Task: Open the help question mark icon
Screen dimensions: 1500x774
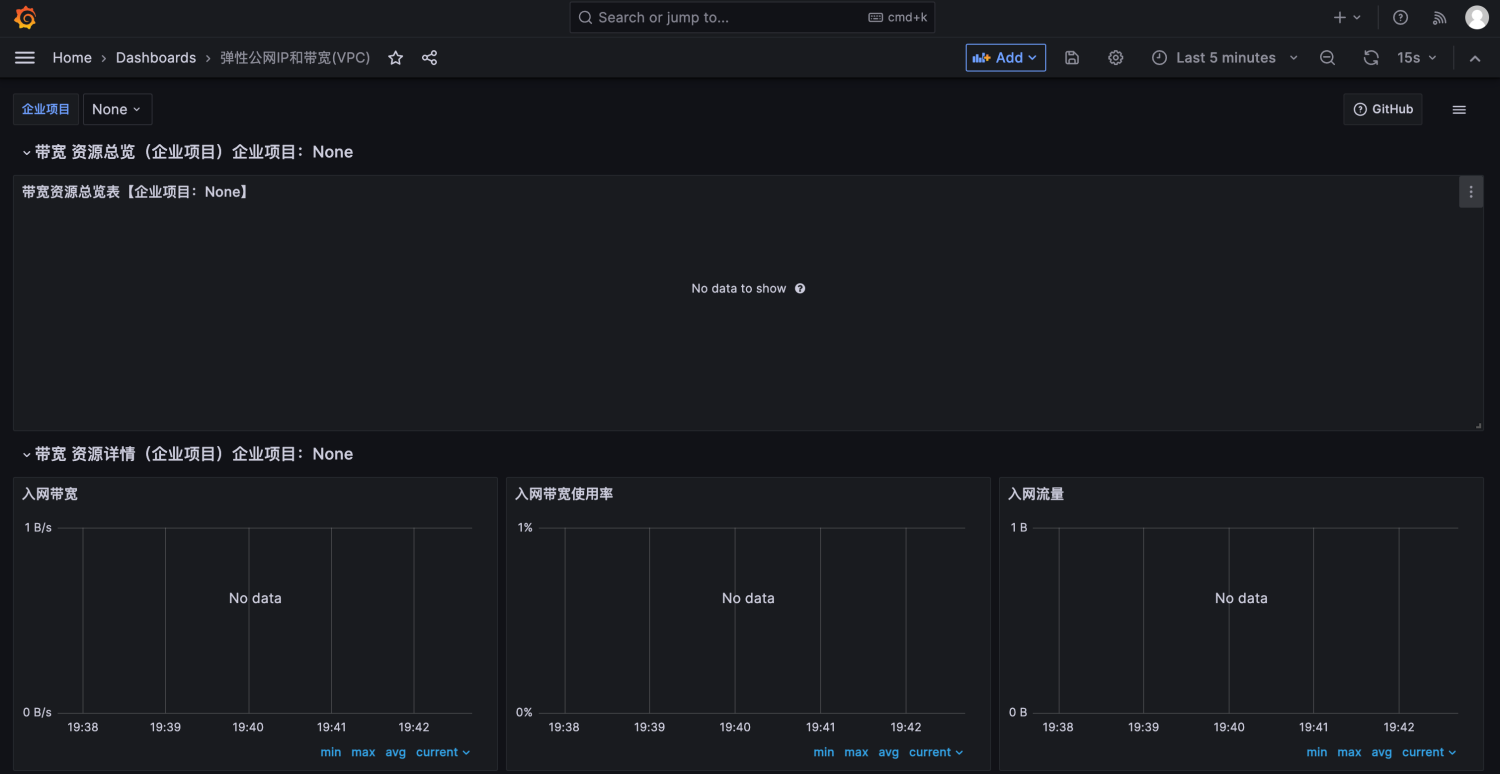Action: pos(1401,18)
